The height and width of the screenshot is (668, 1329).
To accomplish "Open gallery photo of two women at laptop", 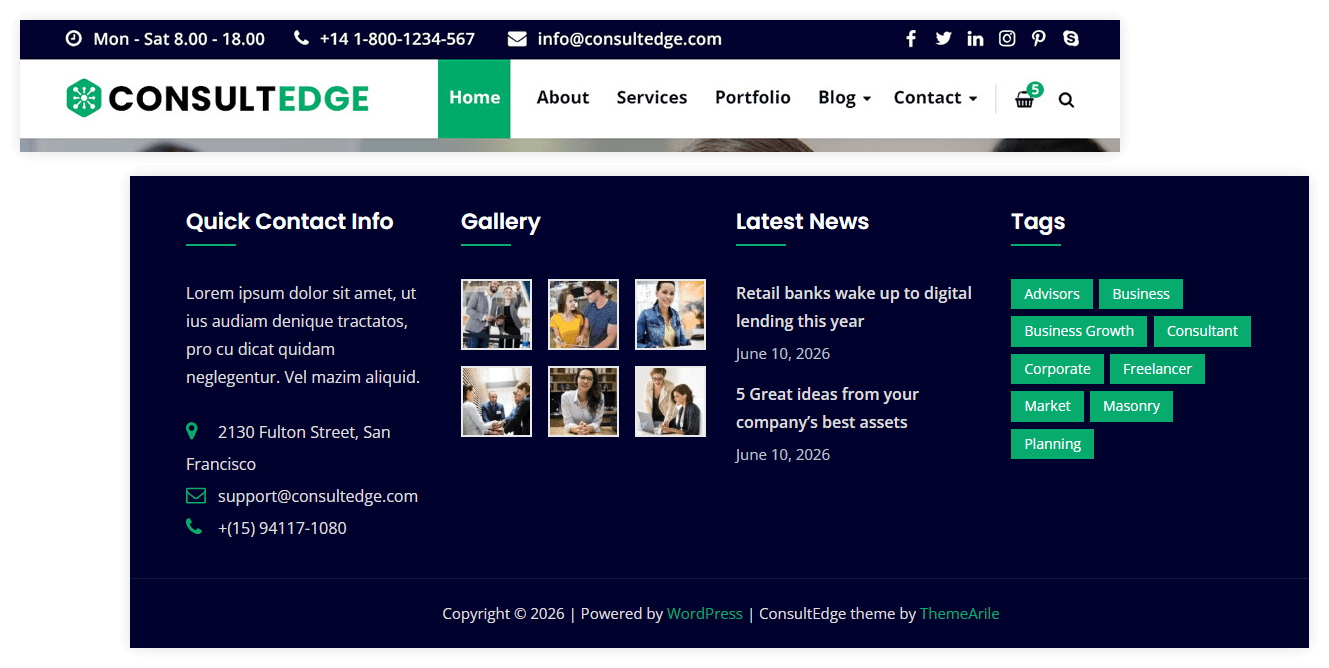I will click(670, 401).
